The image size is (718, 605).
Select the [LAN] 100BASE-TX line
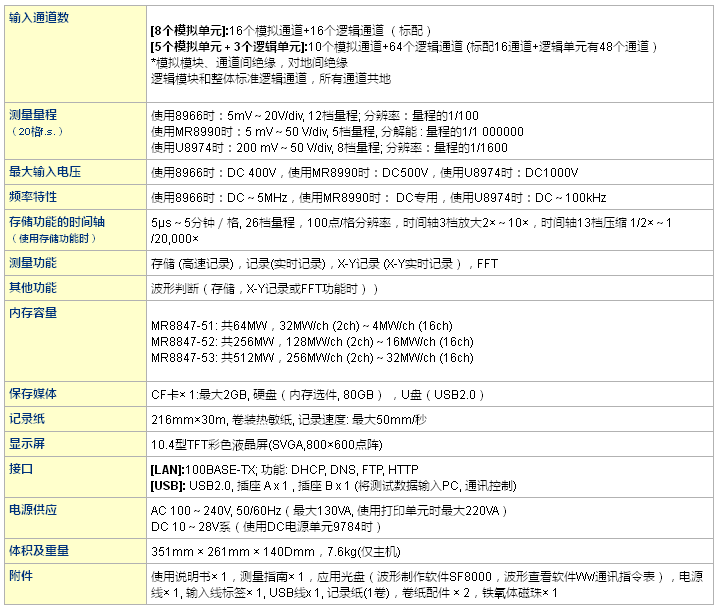[284, 470]
